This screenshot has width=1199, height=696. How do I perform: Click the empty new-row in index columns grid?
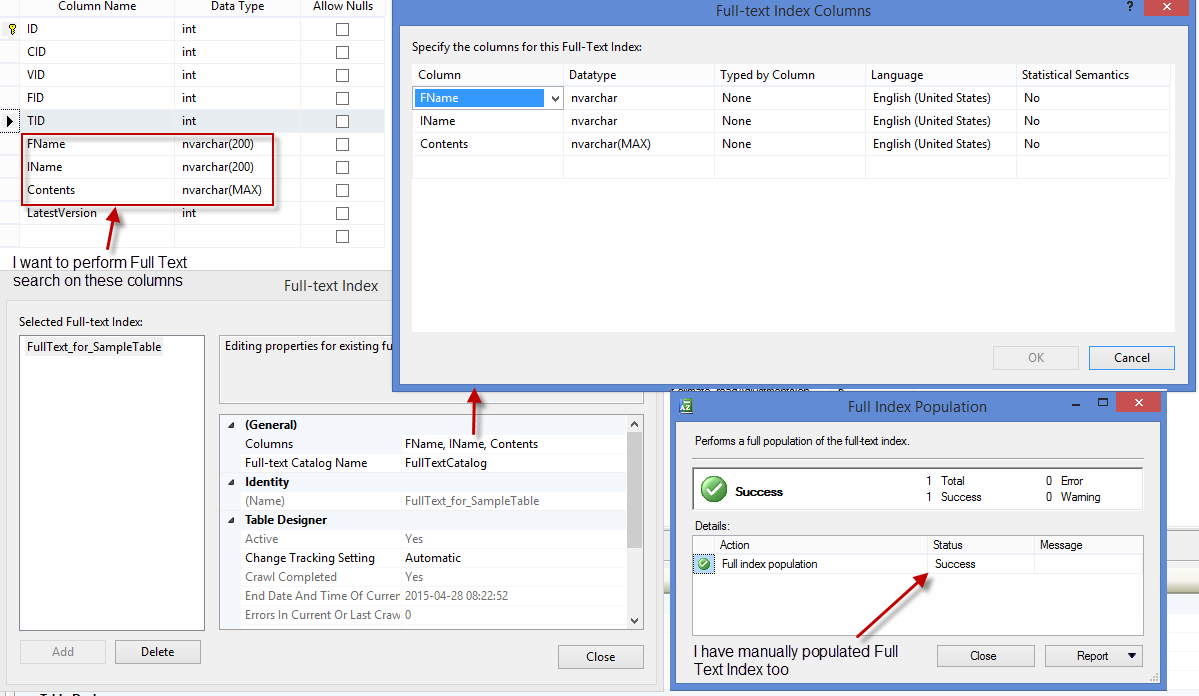(x=791, y=167)
